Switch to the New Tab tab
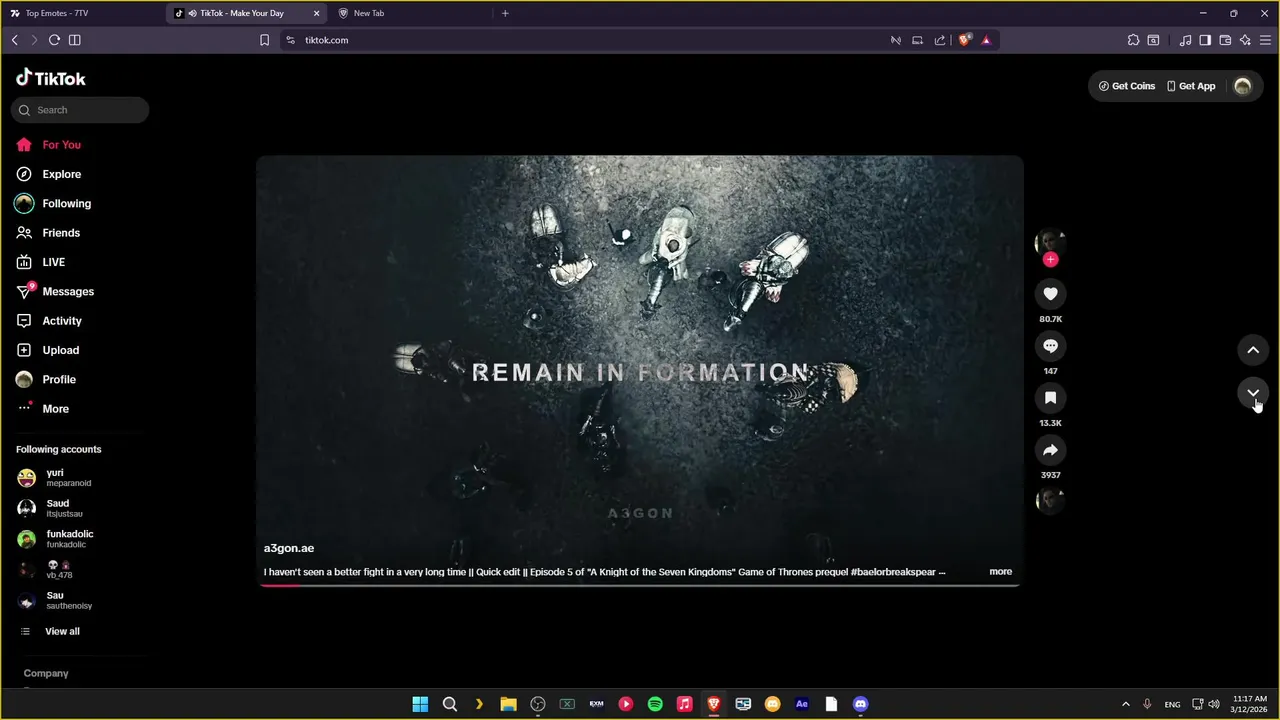This screenshot has height=720, width=1280. click(410, 13)
